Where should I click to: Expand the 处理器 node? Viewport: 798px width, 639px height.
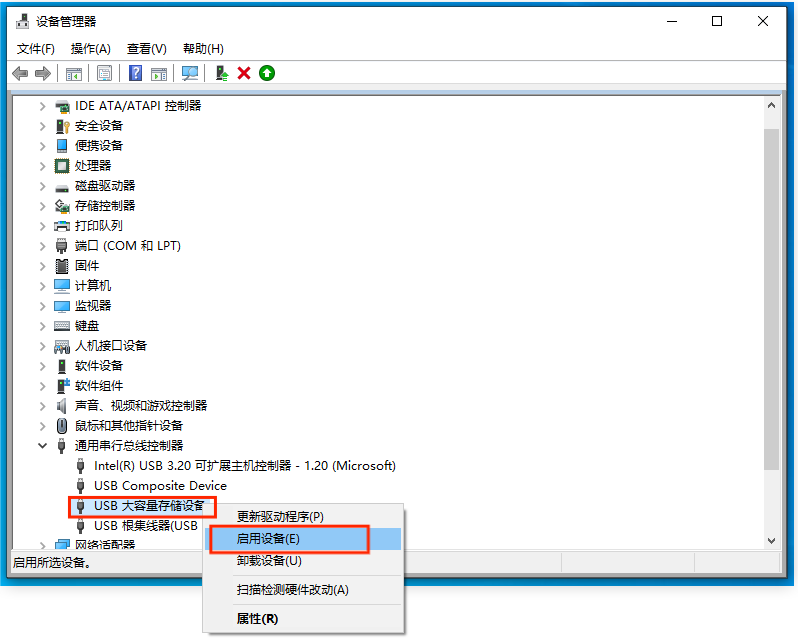click(x=43, y=166)
